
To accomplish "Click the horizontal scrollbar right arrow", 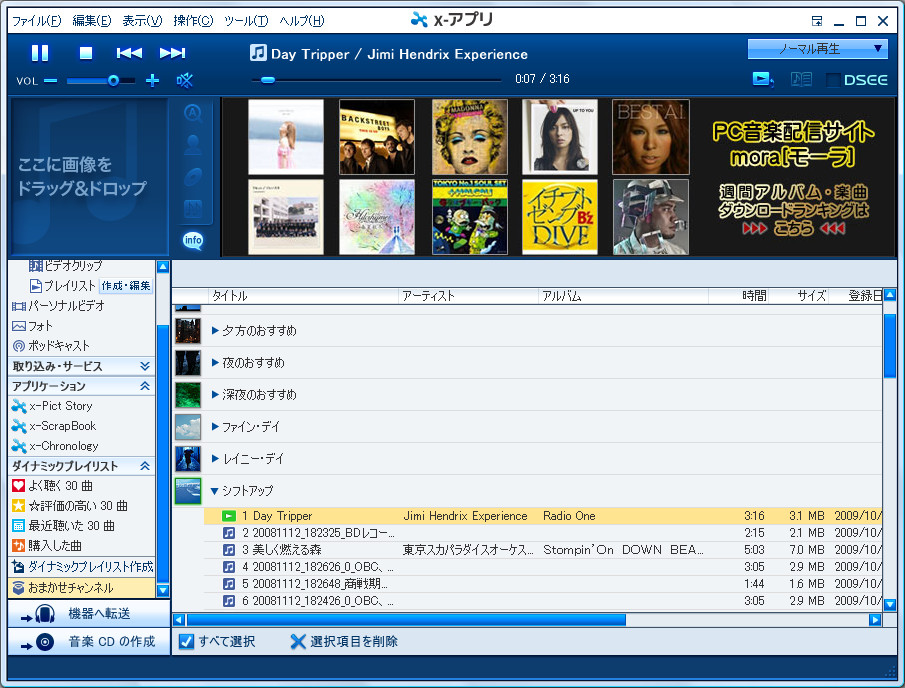I will click(x=875, y=619).
